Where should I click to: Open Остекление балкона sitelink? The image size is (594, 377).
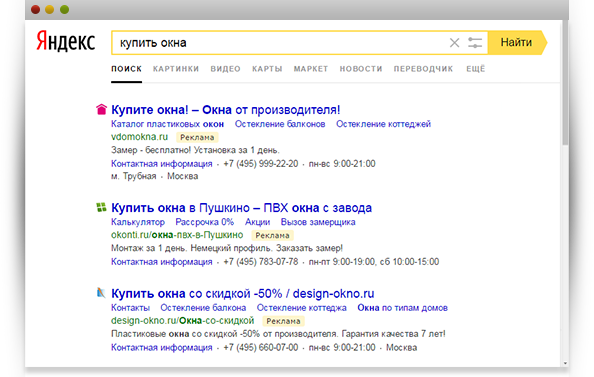203,308
